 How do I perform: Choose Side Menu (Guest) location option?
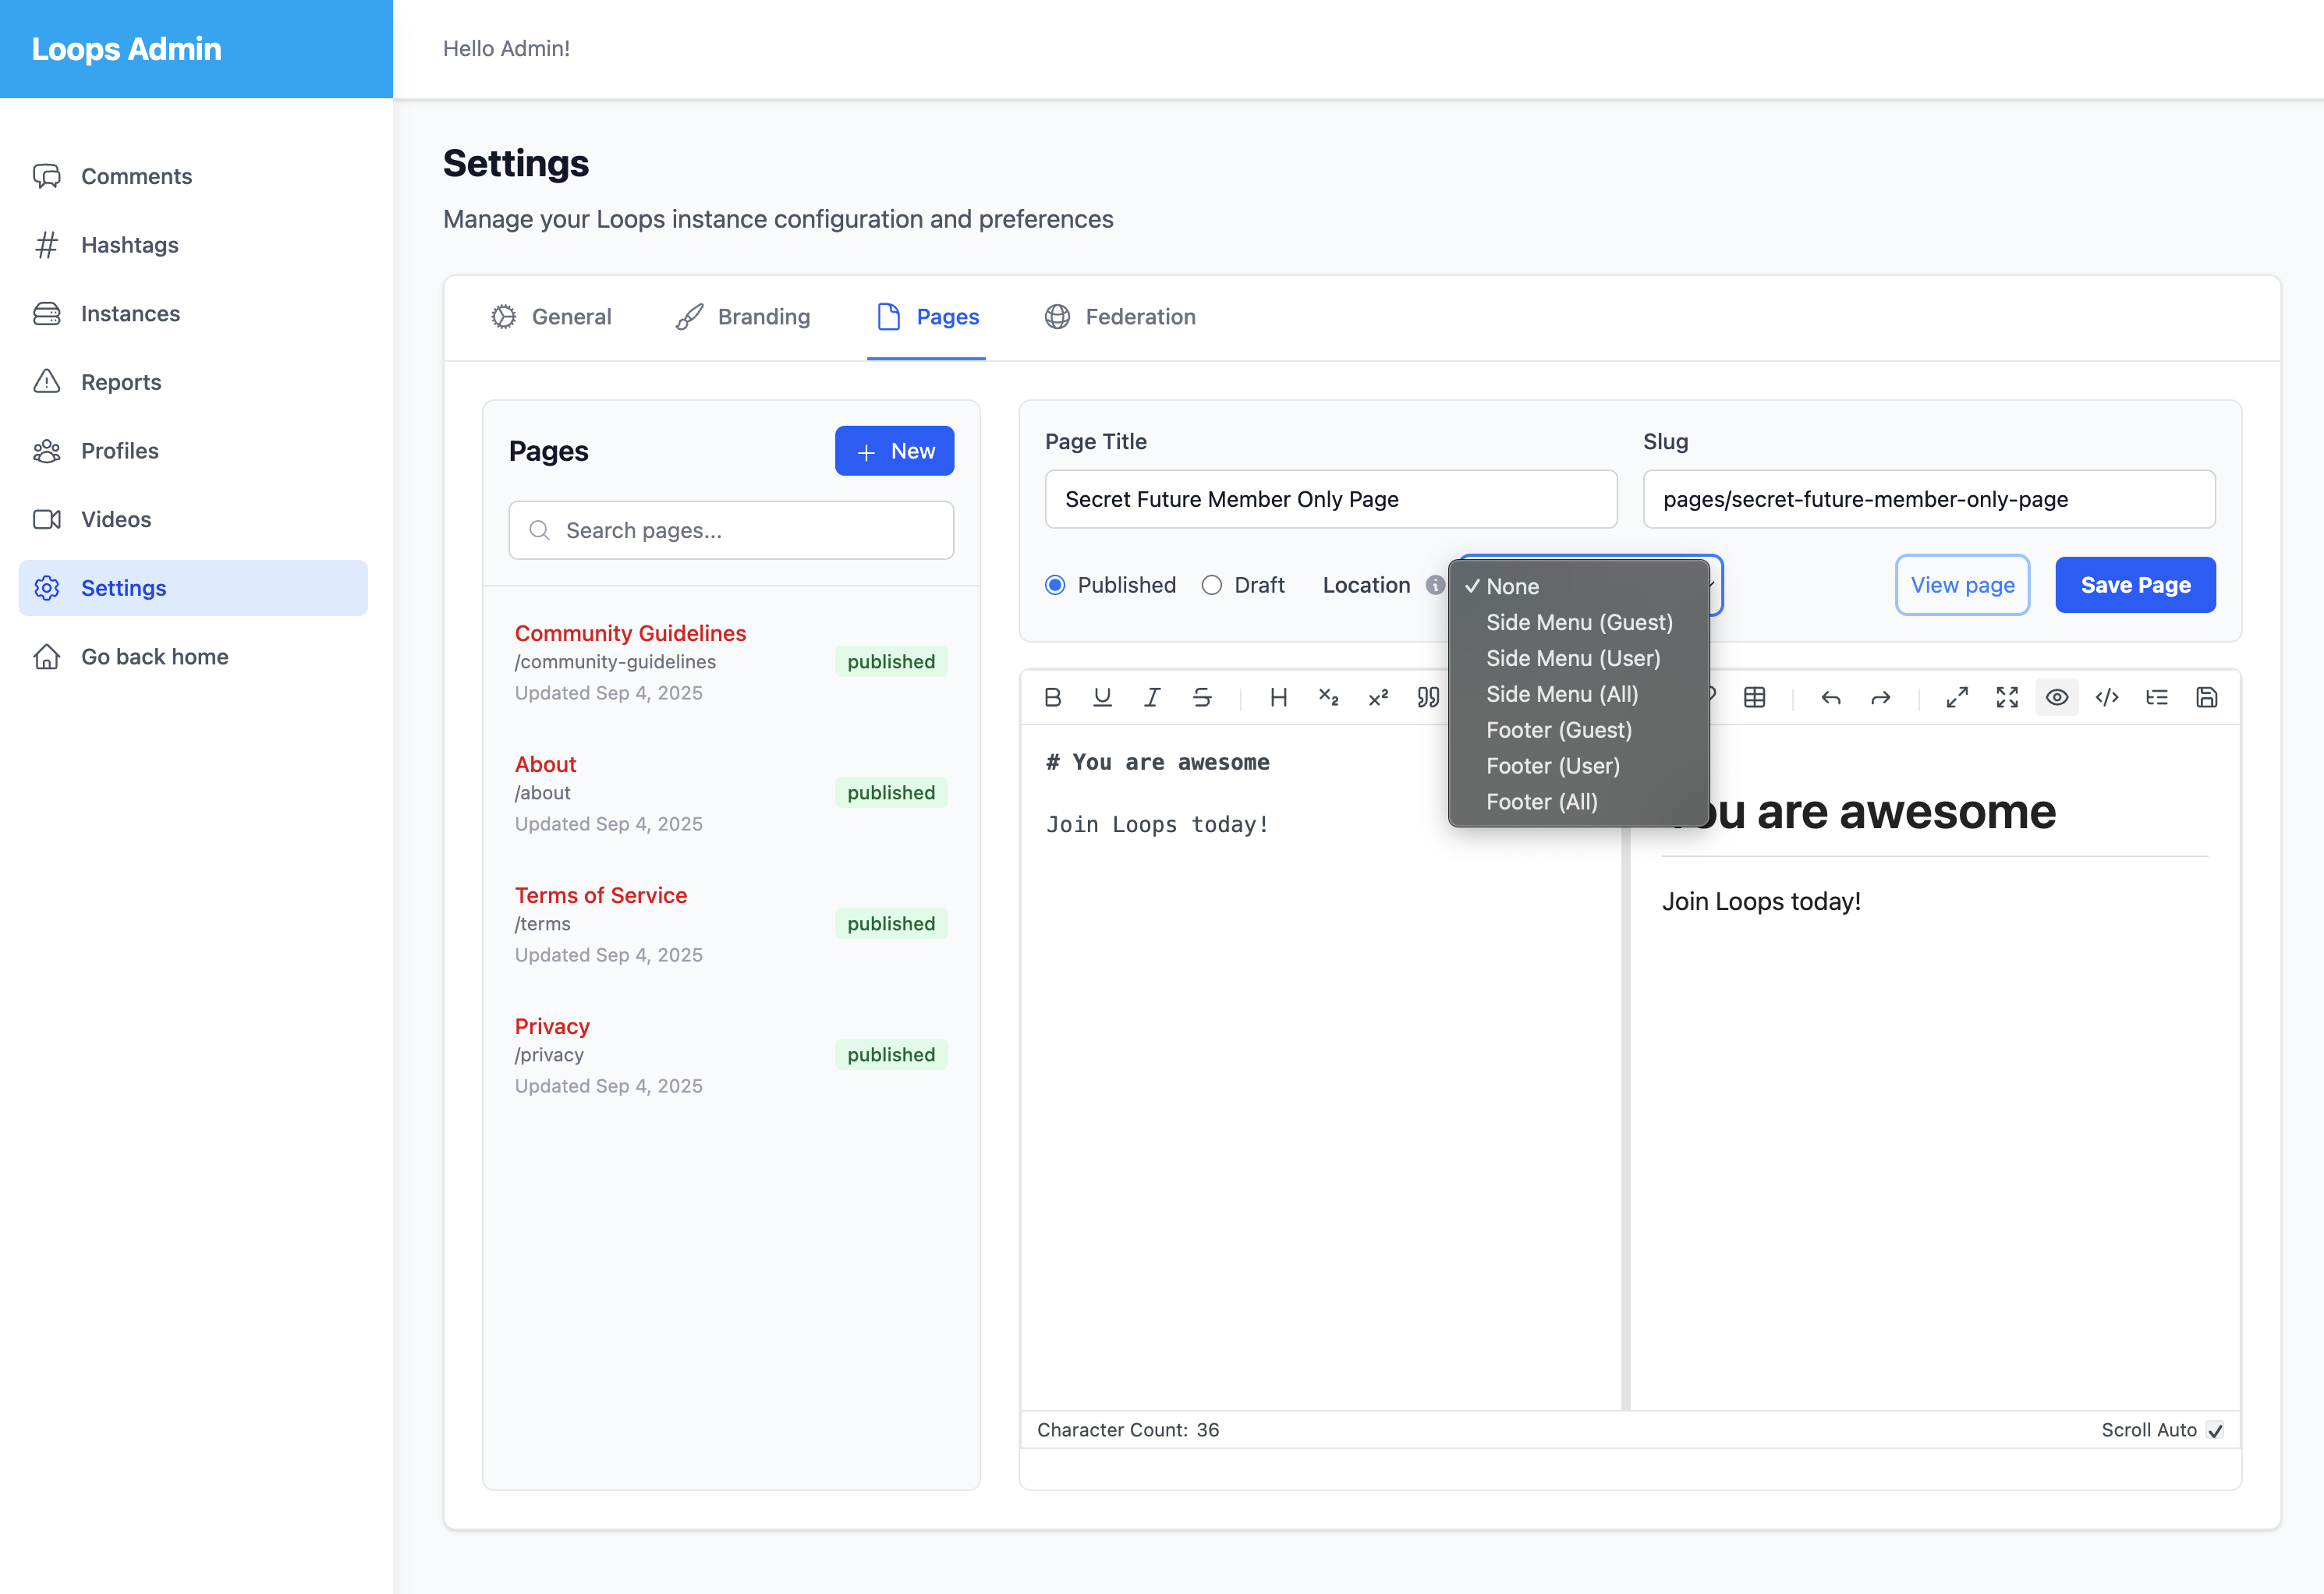coord(1578,622)
